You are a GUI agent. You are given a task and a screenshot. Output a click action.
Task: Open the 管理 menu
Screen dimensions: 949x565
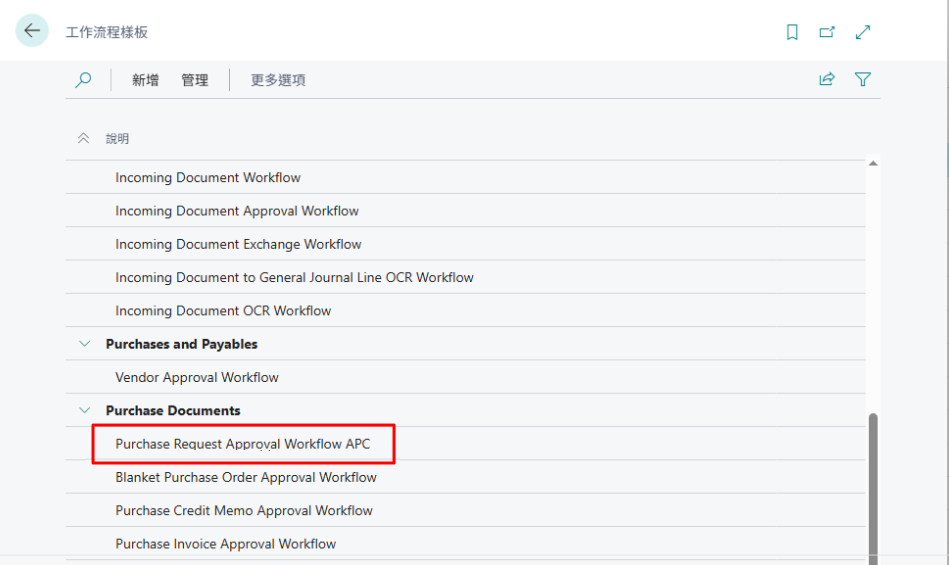(195, 80)
